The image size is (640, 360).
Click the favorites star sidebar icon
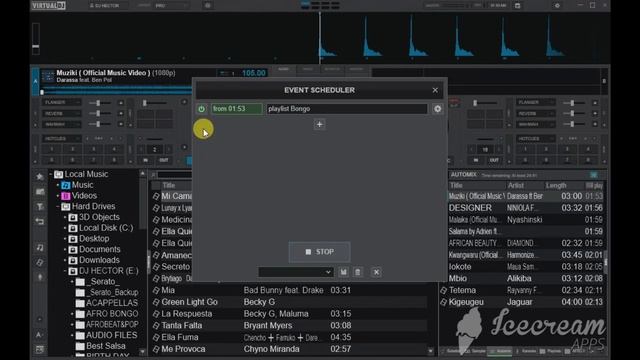[x=40, y=177]
